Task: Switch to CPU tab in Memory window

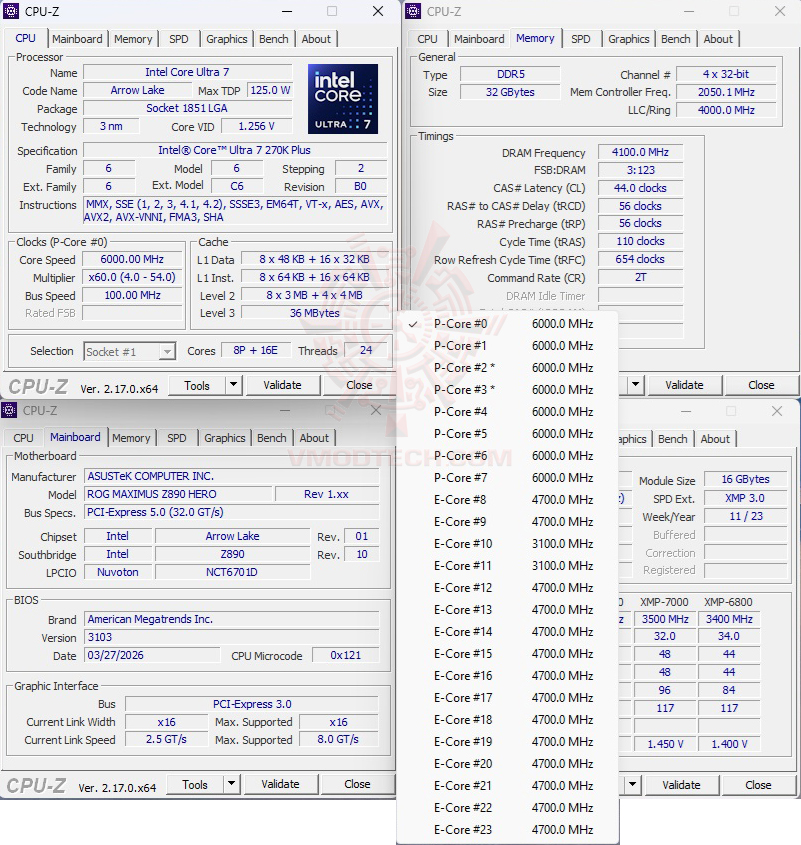Action: pos(427,39)
